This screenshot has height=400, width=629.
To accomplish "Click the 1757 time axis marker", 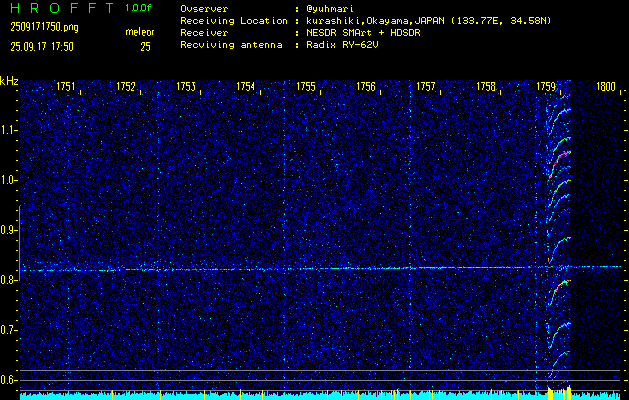I will pyautogui.click(x=426, y=86).
